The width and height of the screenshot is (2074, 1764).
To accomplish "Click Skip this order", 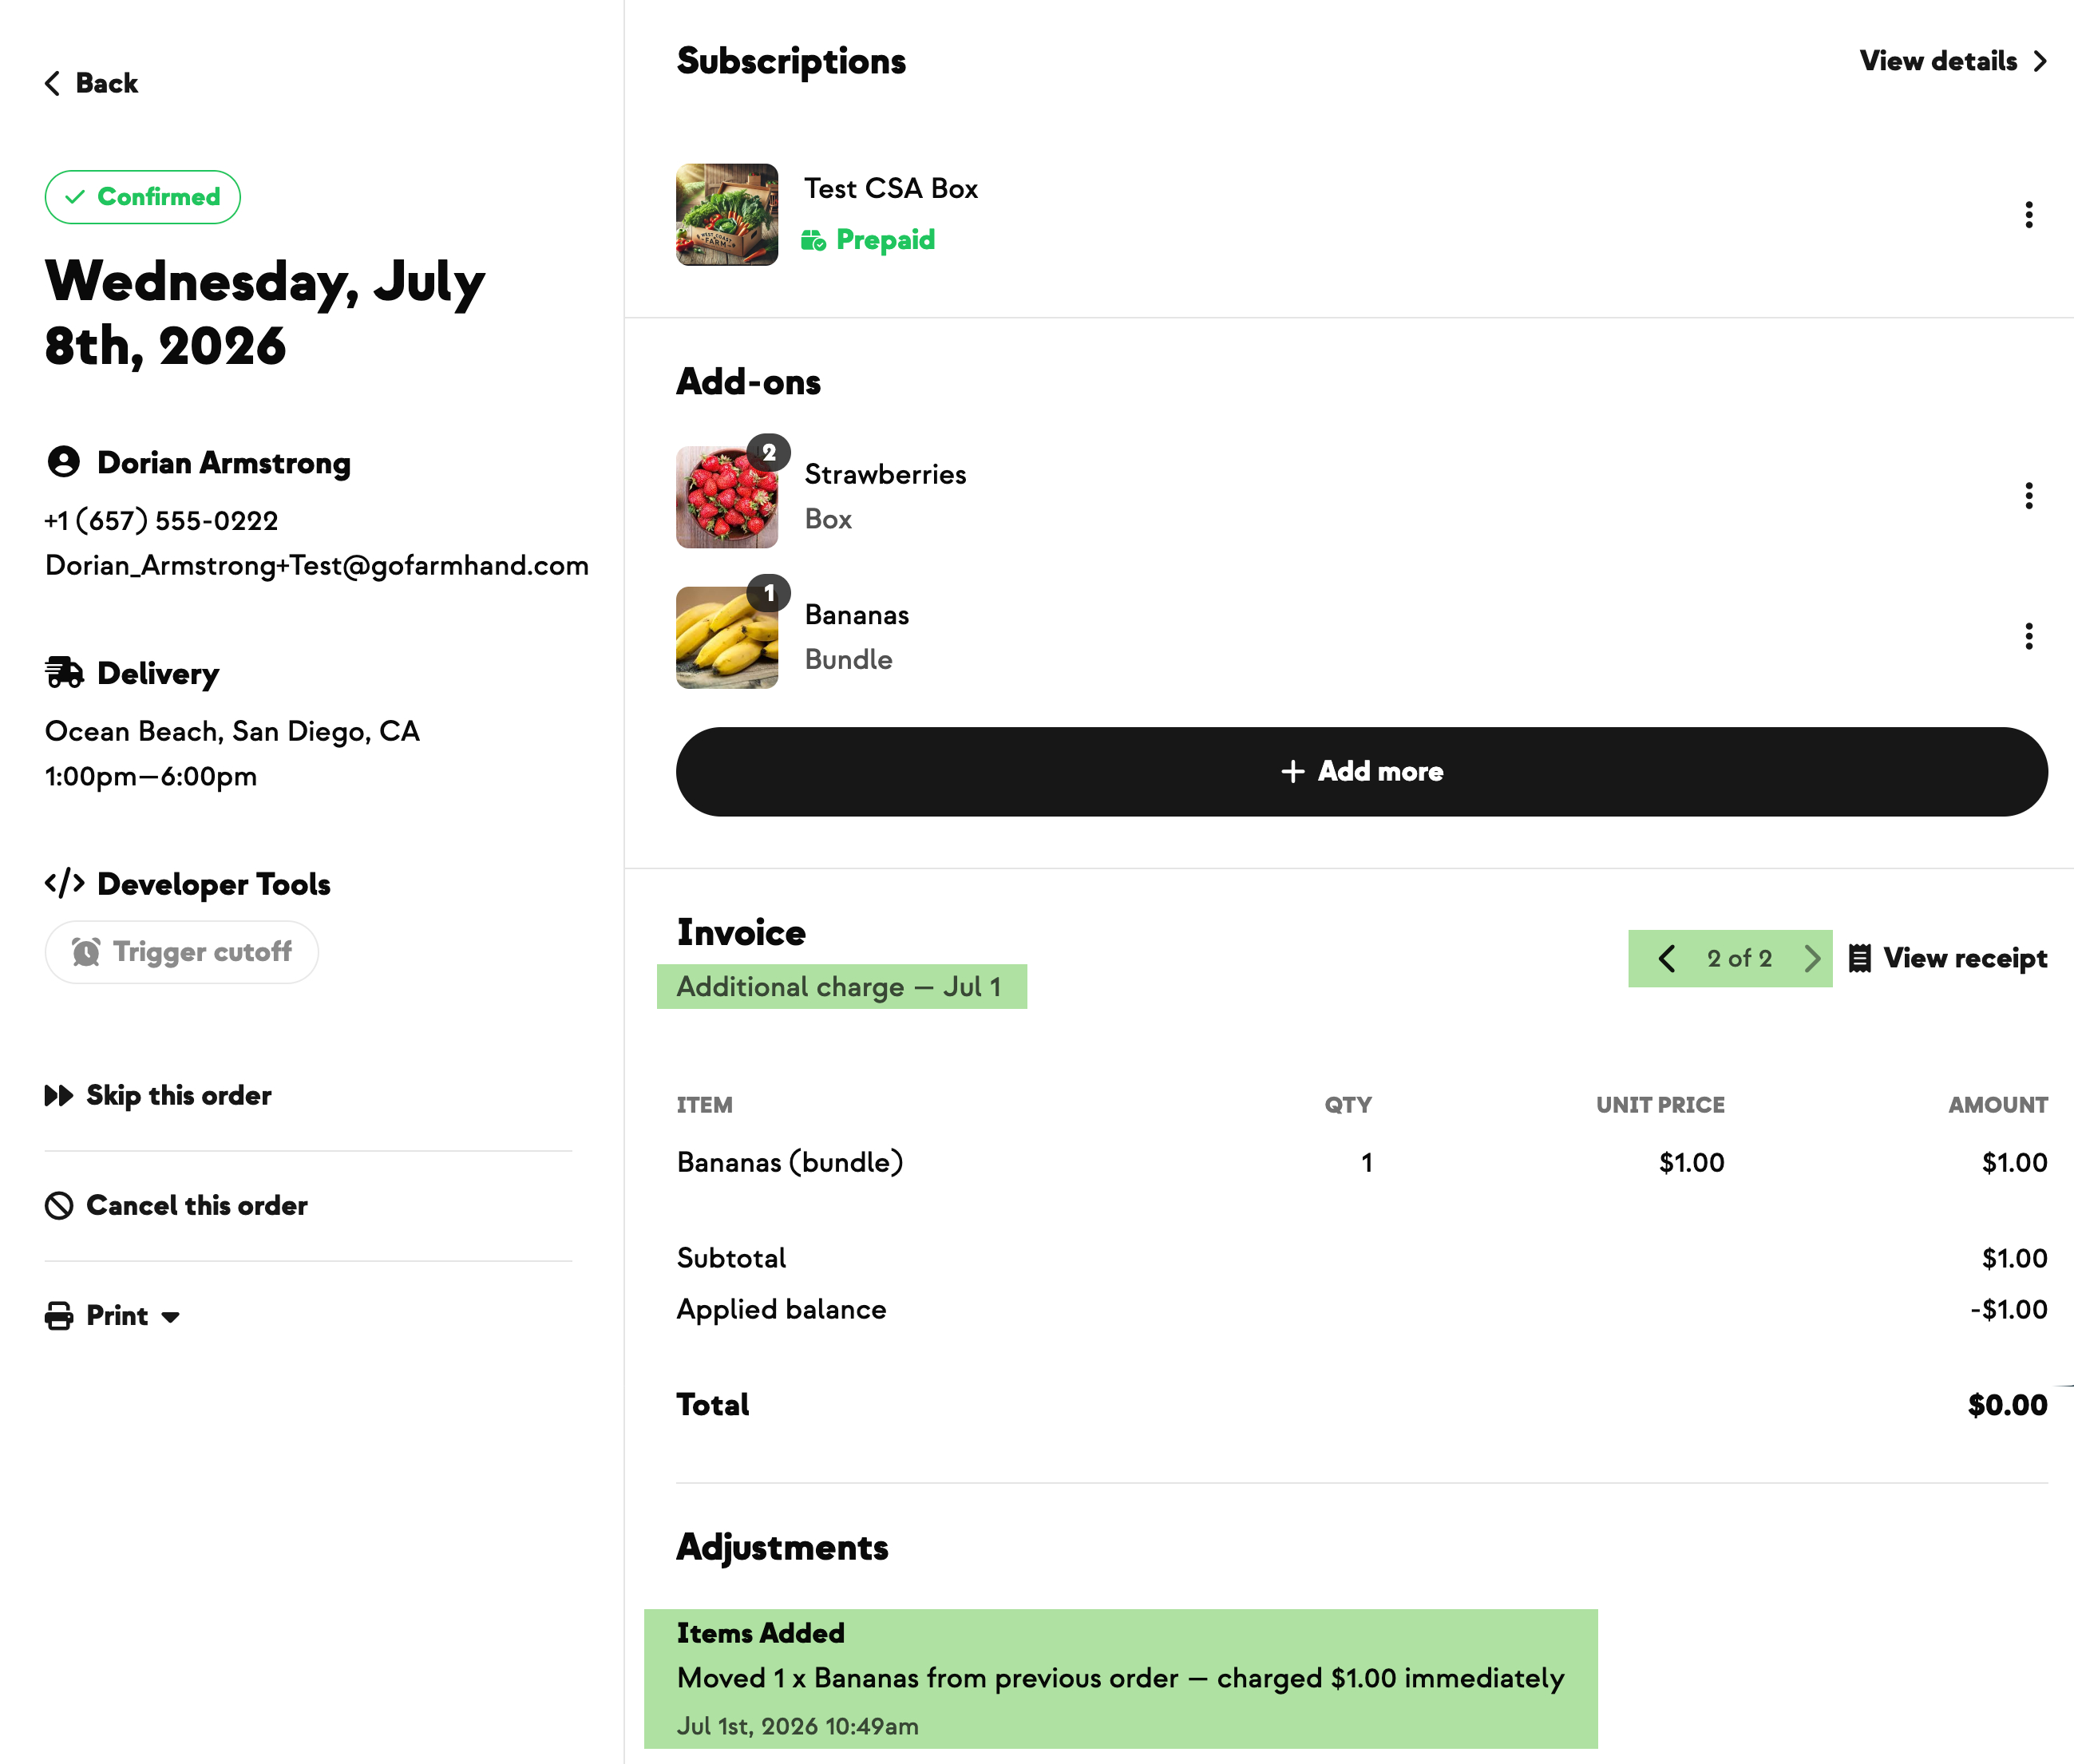I will [158, 1095].
